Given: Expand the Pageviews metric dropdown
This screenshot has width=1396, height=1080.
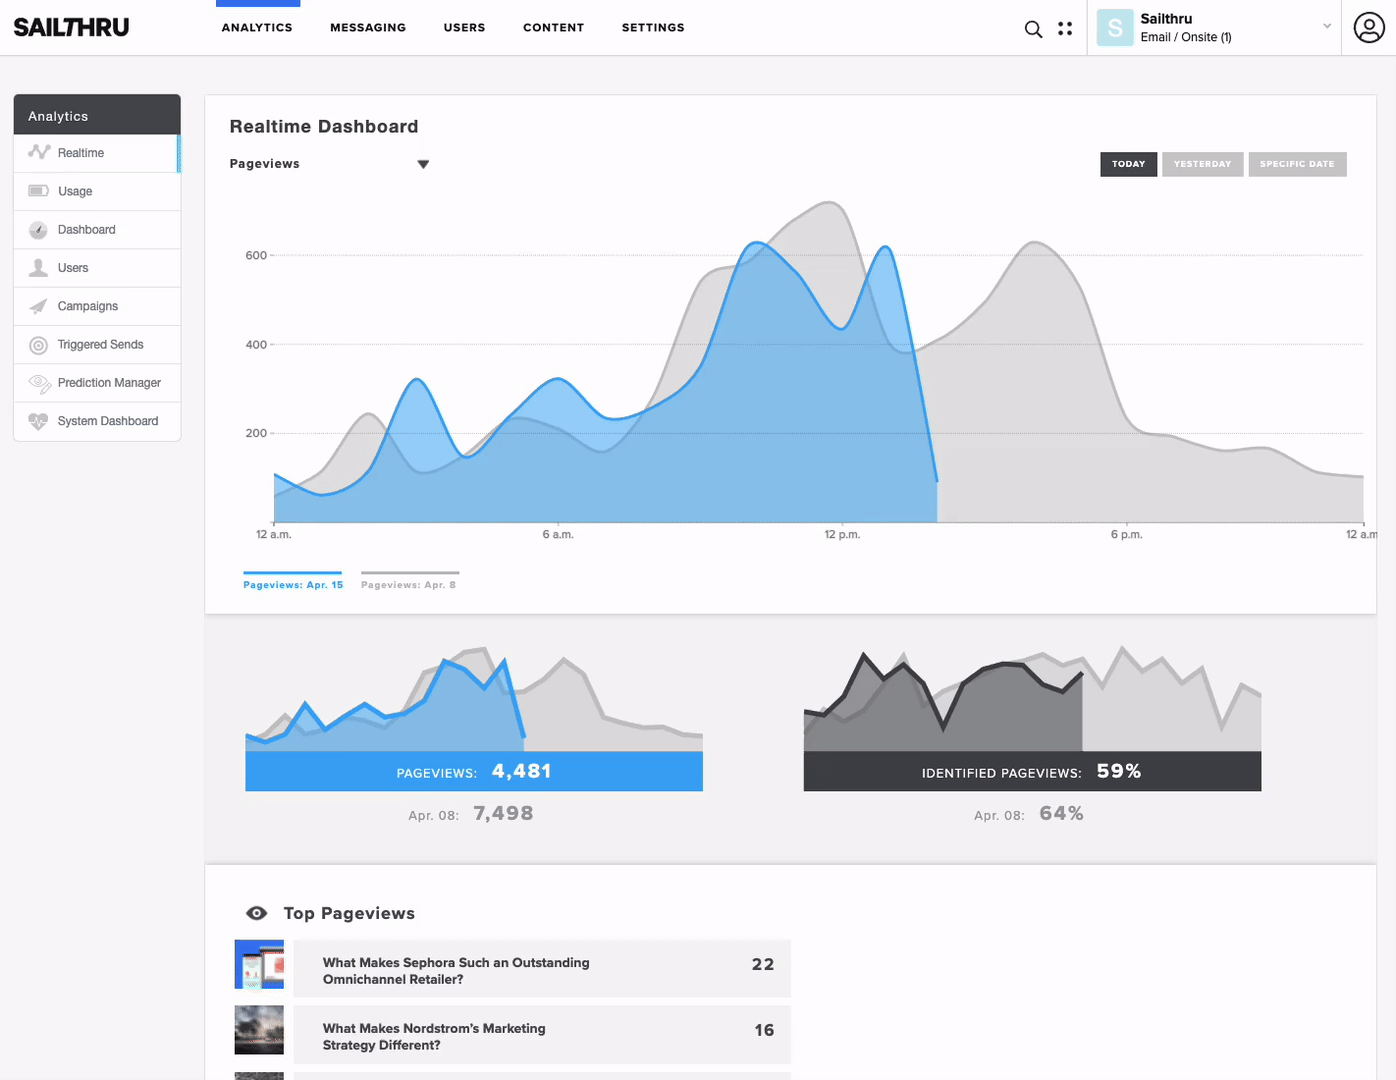Looking at the screenshot, I should (x=423, y=164).
